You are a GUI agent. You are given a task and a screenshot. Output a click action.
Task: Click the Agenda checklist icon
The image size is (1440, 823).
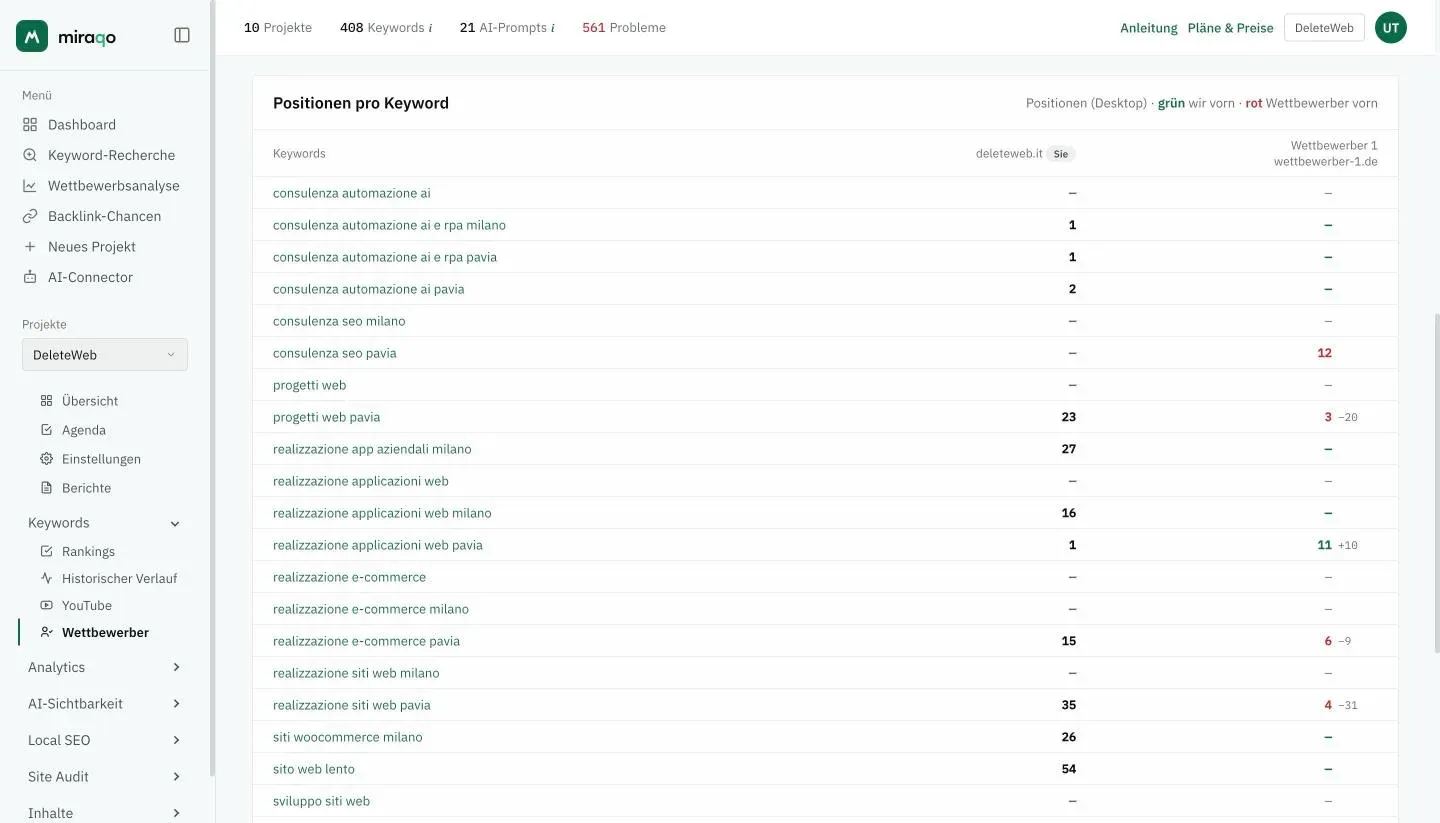(46, 430)
